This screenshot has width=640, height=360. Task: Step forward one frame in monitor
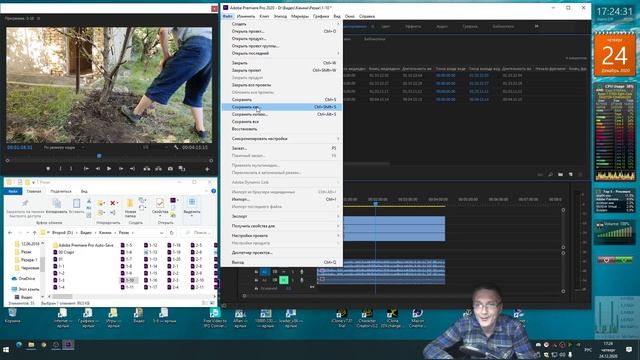coord(121,169)
